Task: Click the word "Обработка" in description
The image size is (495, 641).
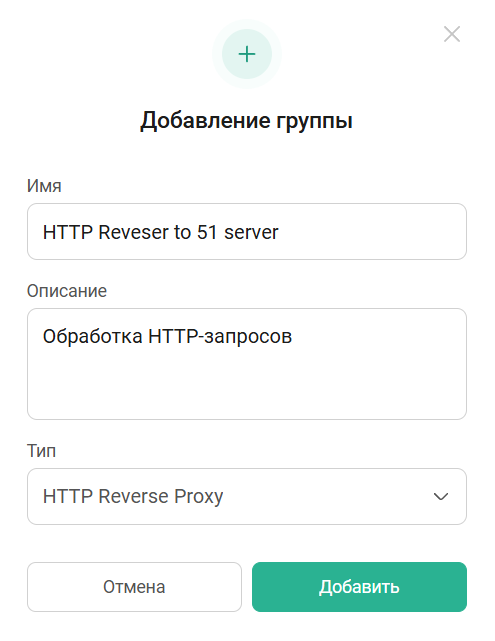Action: [x=93, y=337]
